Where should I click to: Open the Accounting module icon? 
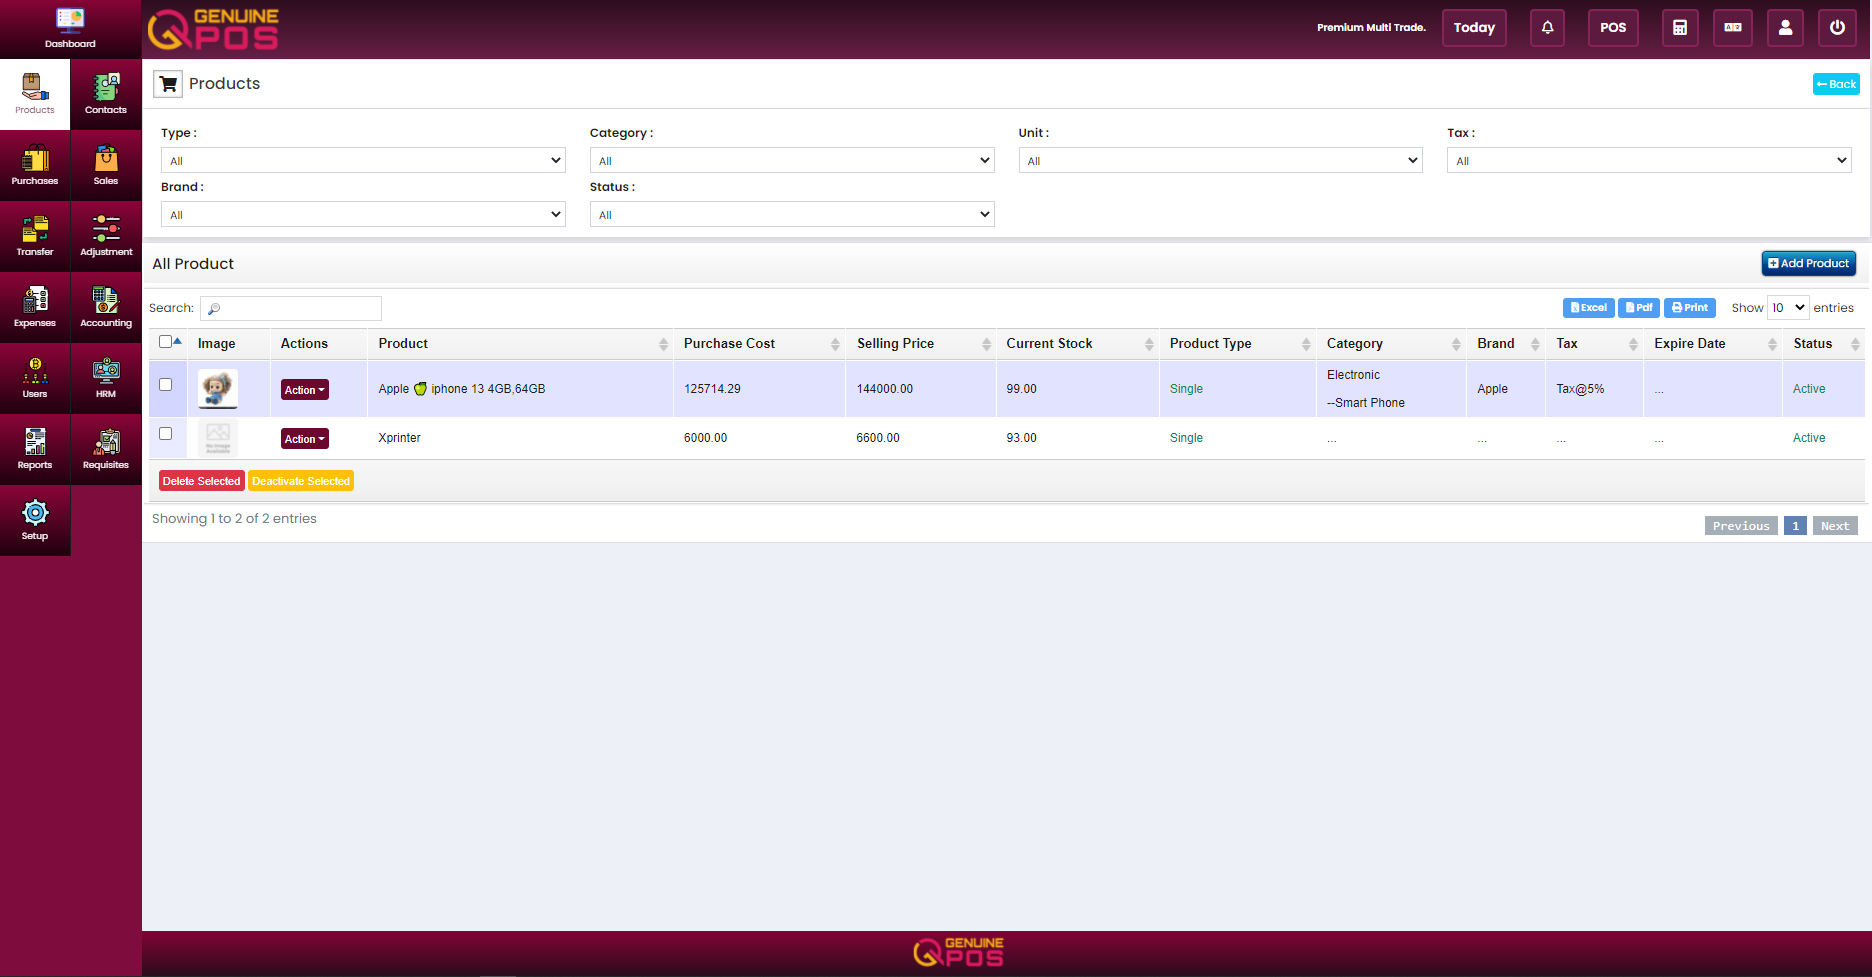pos(106,307)
